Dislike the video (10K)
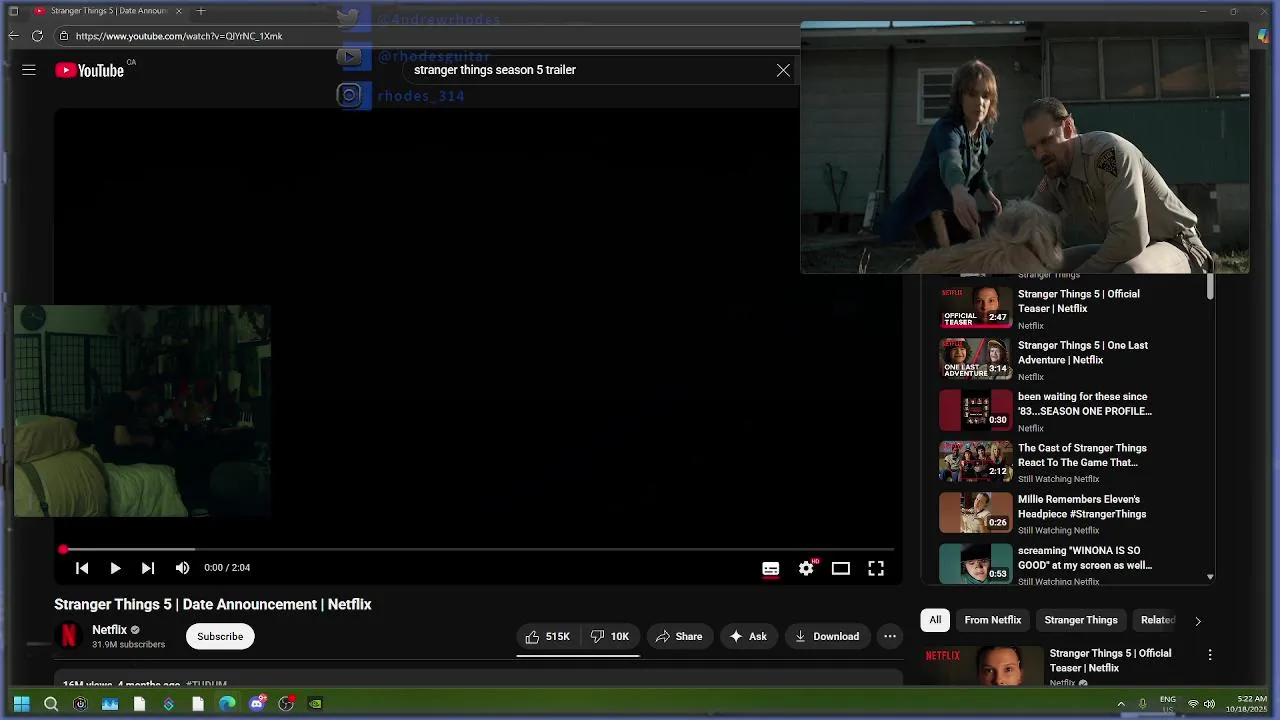The image size is (1280, 720). (x=609, y=636)
